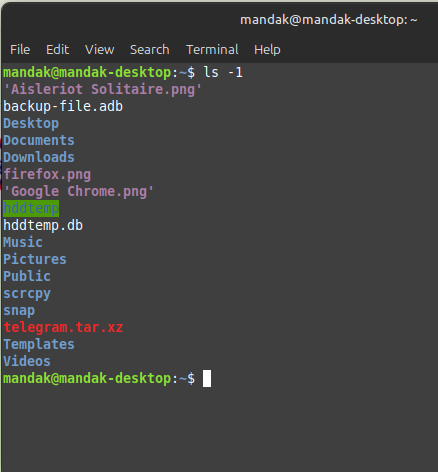
Task: Click the first-line mandak@mandak-desktop prompt text
Action: point(87,72)
